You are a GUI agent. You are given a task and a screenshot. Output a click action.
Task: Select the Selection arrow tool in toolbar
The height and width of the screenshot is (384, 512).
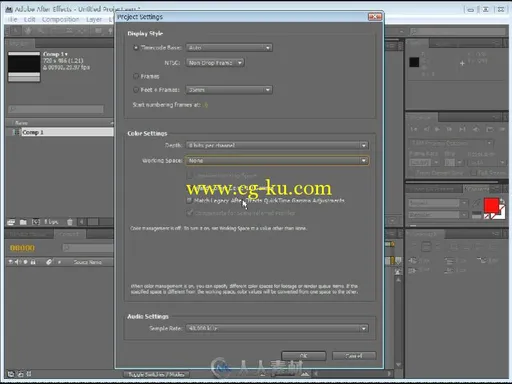click(16, 31)
